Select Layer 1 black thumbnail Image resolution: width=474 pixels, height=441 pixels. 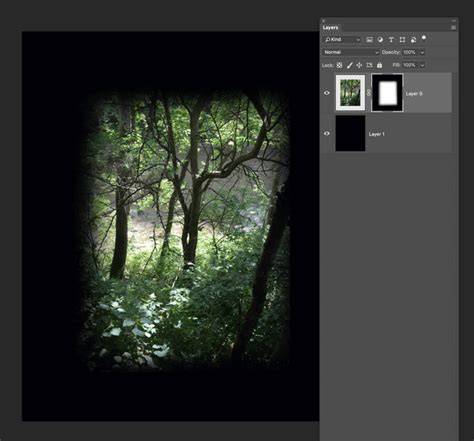point(350,133)
